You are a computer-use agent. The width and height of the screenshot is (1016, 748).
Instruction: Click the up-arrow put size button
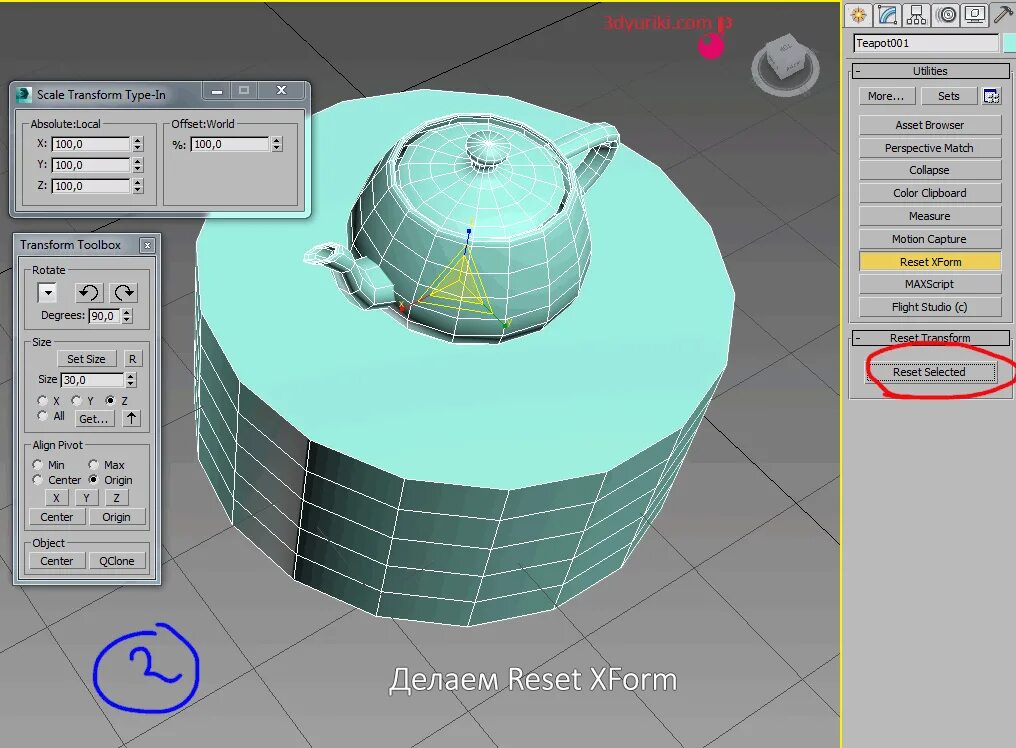click(x=132, y=418)
